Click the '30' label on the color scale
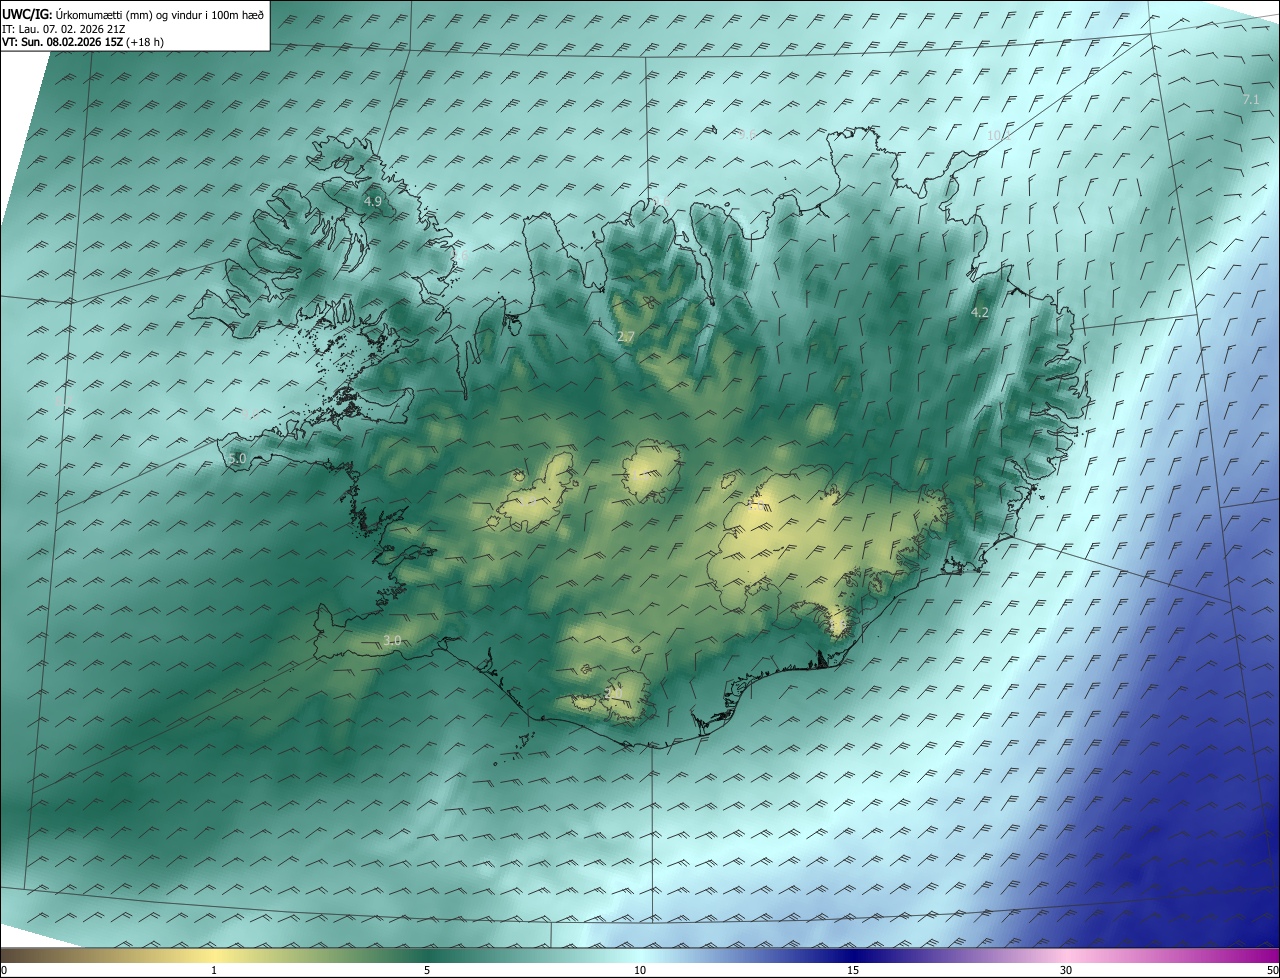 pyautogui.click(x=1066, y=971)
